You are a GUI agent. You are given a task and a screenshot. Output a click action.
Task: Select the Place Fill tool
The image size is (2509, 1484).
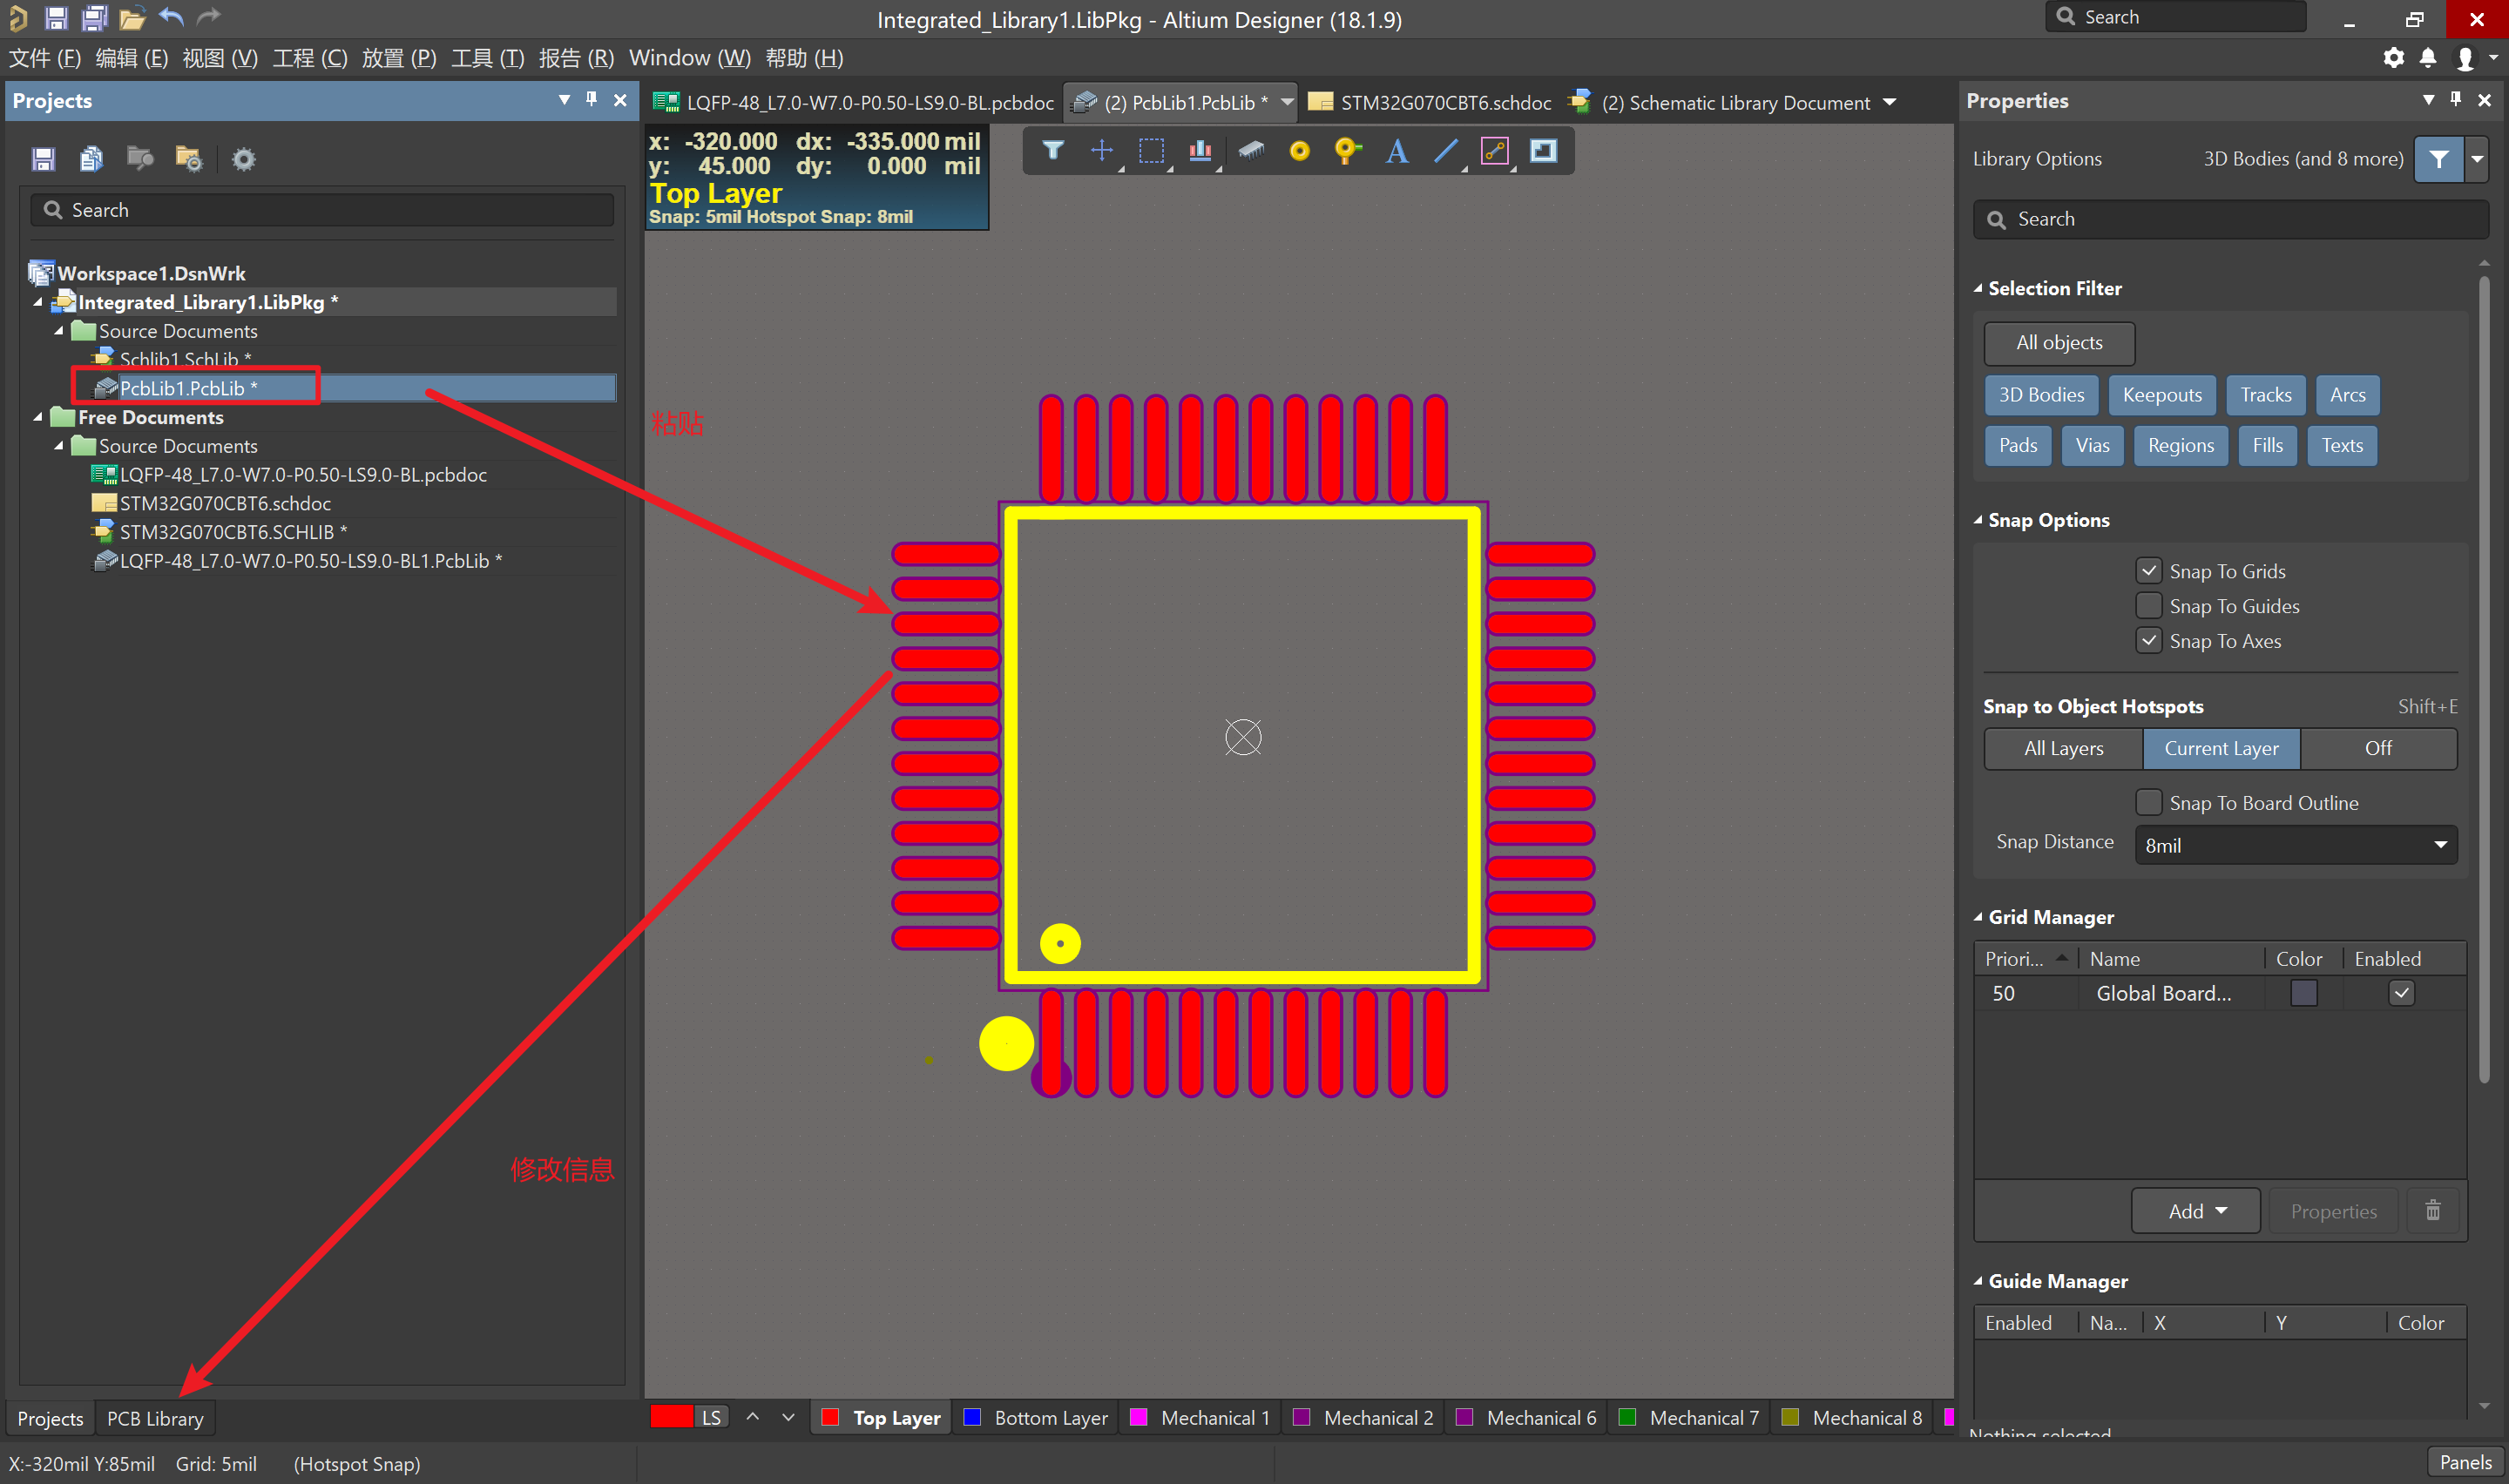point(1544,151)
